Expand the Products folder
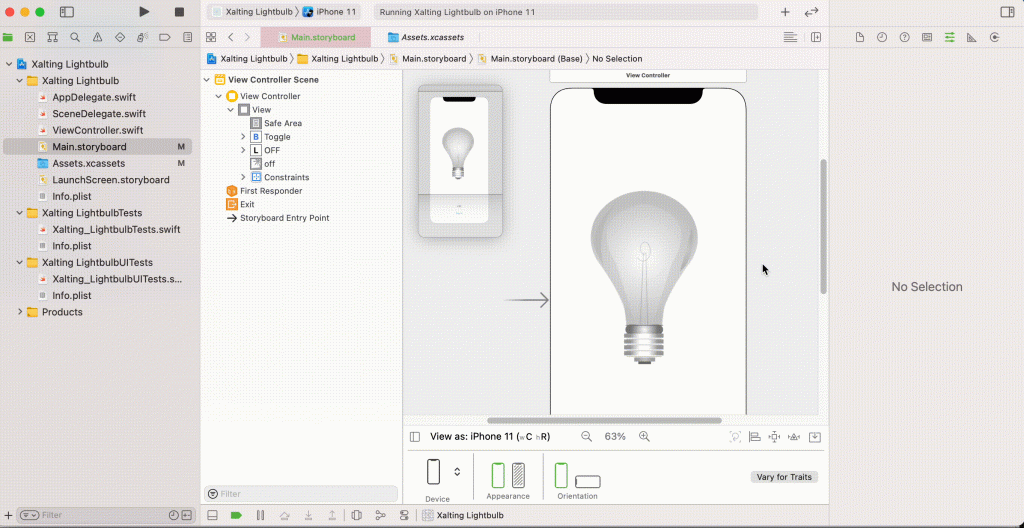The image size is (1024, 528). click(20, 312)
